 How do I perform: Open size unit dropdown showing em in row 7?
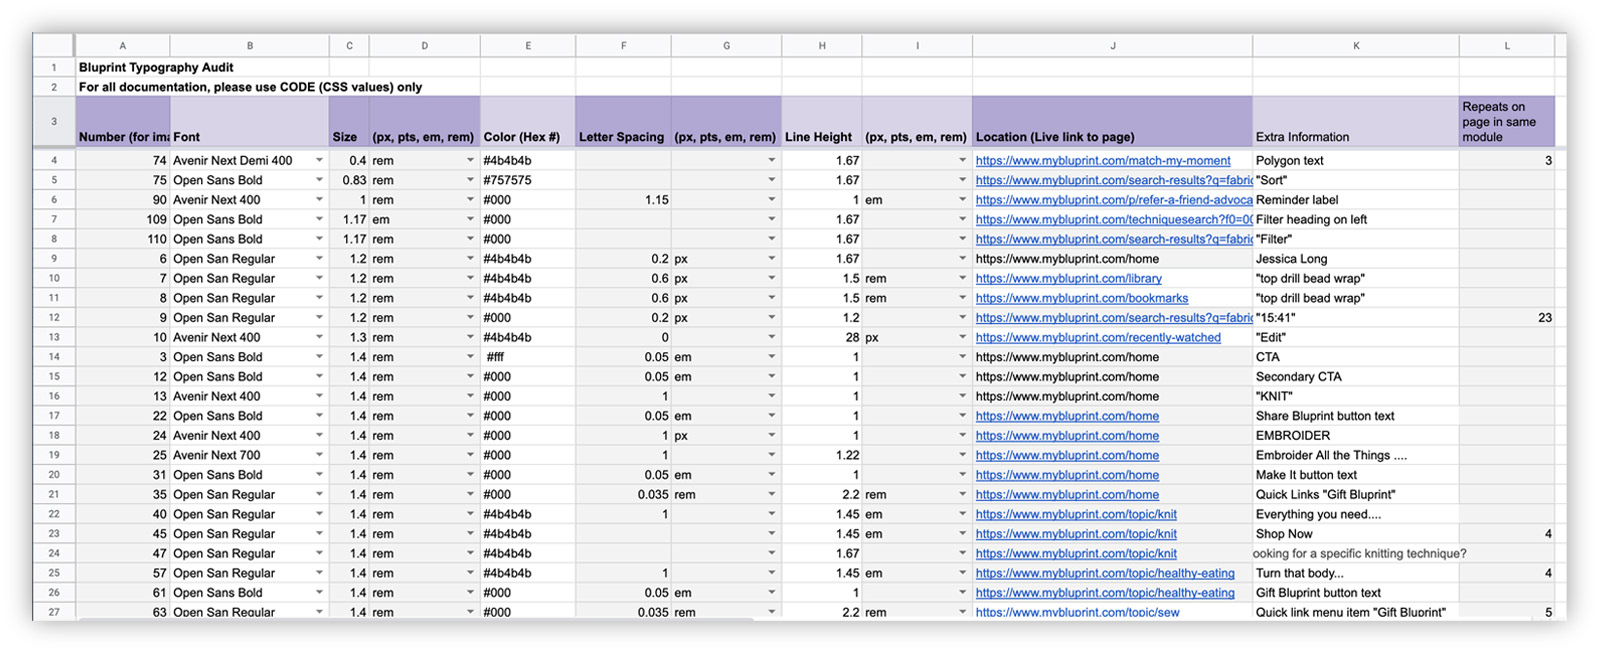[x=470, y=219]
